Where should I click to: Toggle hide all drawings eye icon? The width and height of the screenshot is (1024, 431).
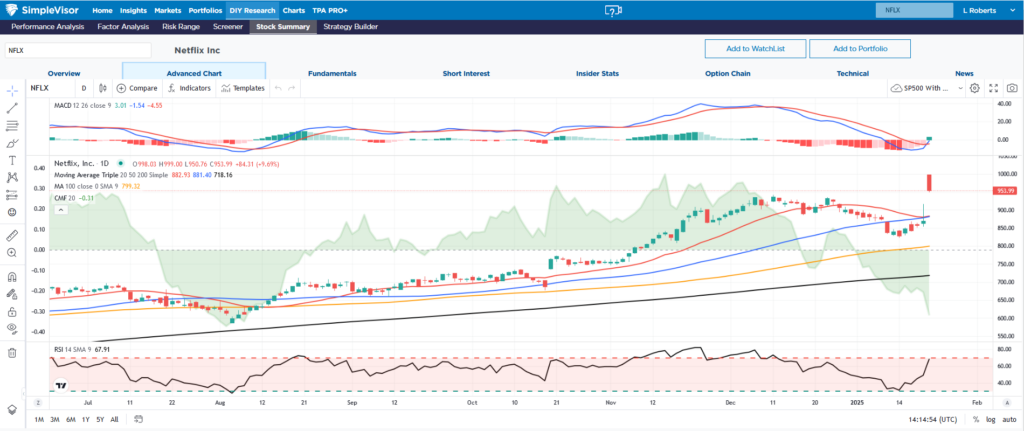(x=12, y=328)
